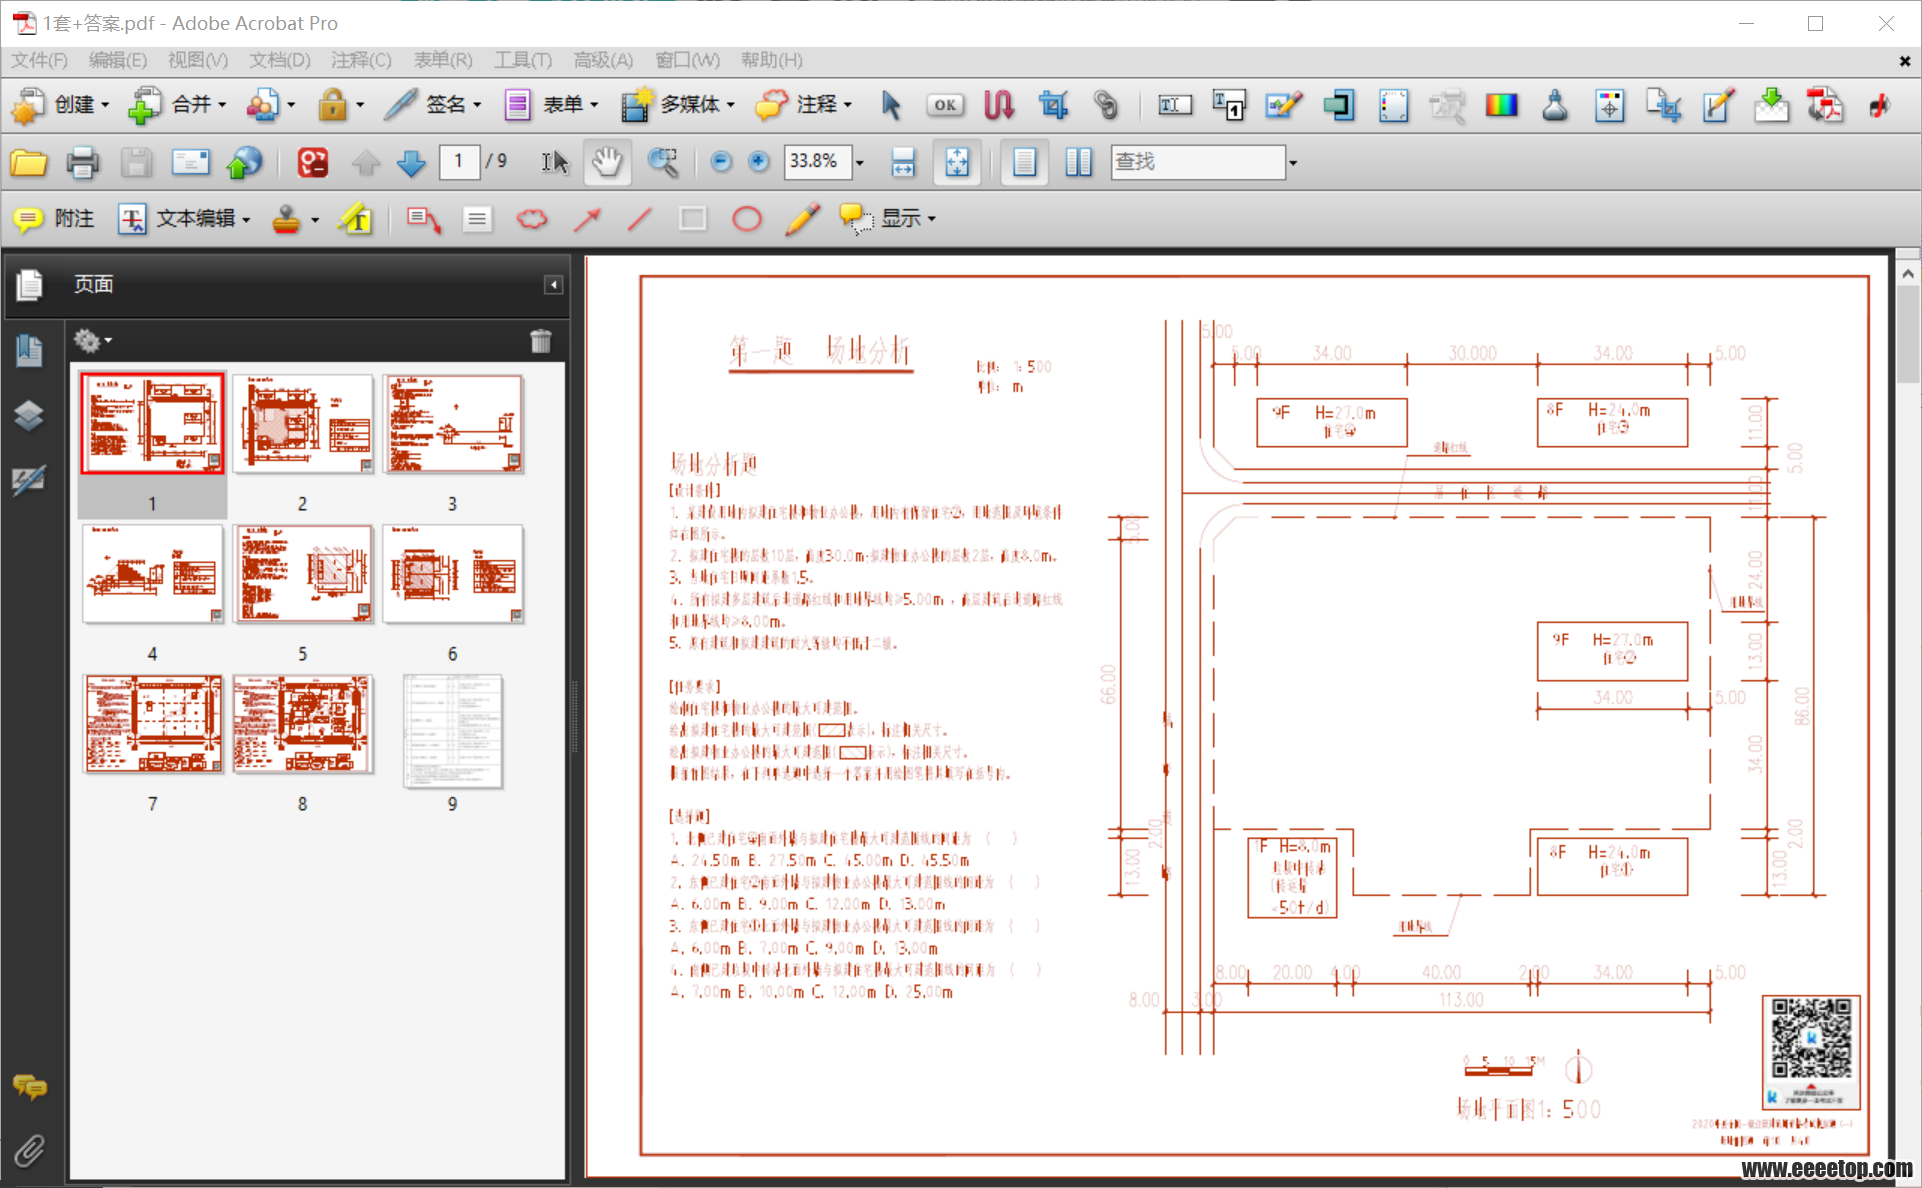
Task: Click the Save disk icon
Action: 136,162
